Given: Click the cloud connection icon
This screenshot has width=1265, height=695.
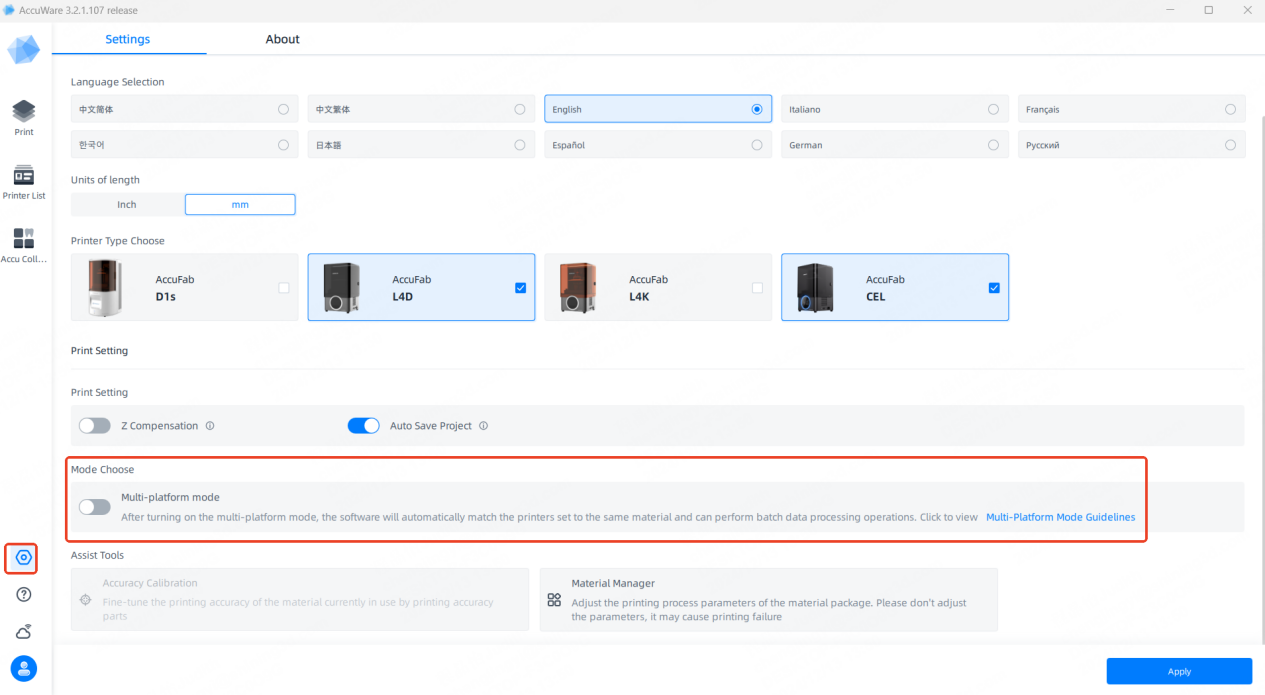Looking at the screenshot, I should 24,631.
